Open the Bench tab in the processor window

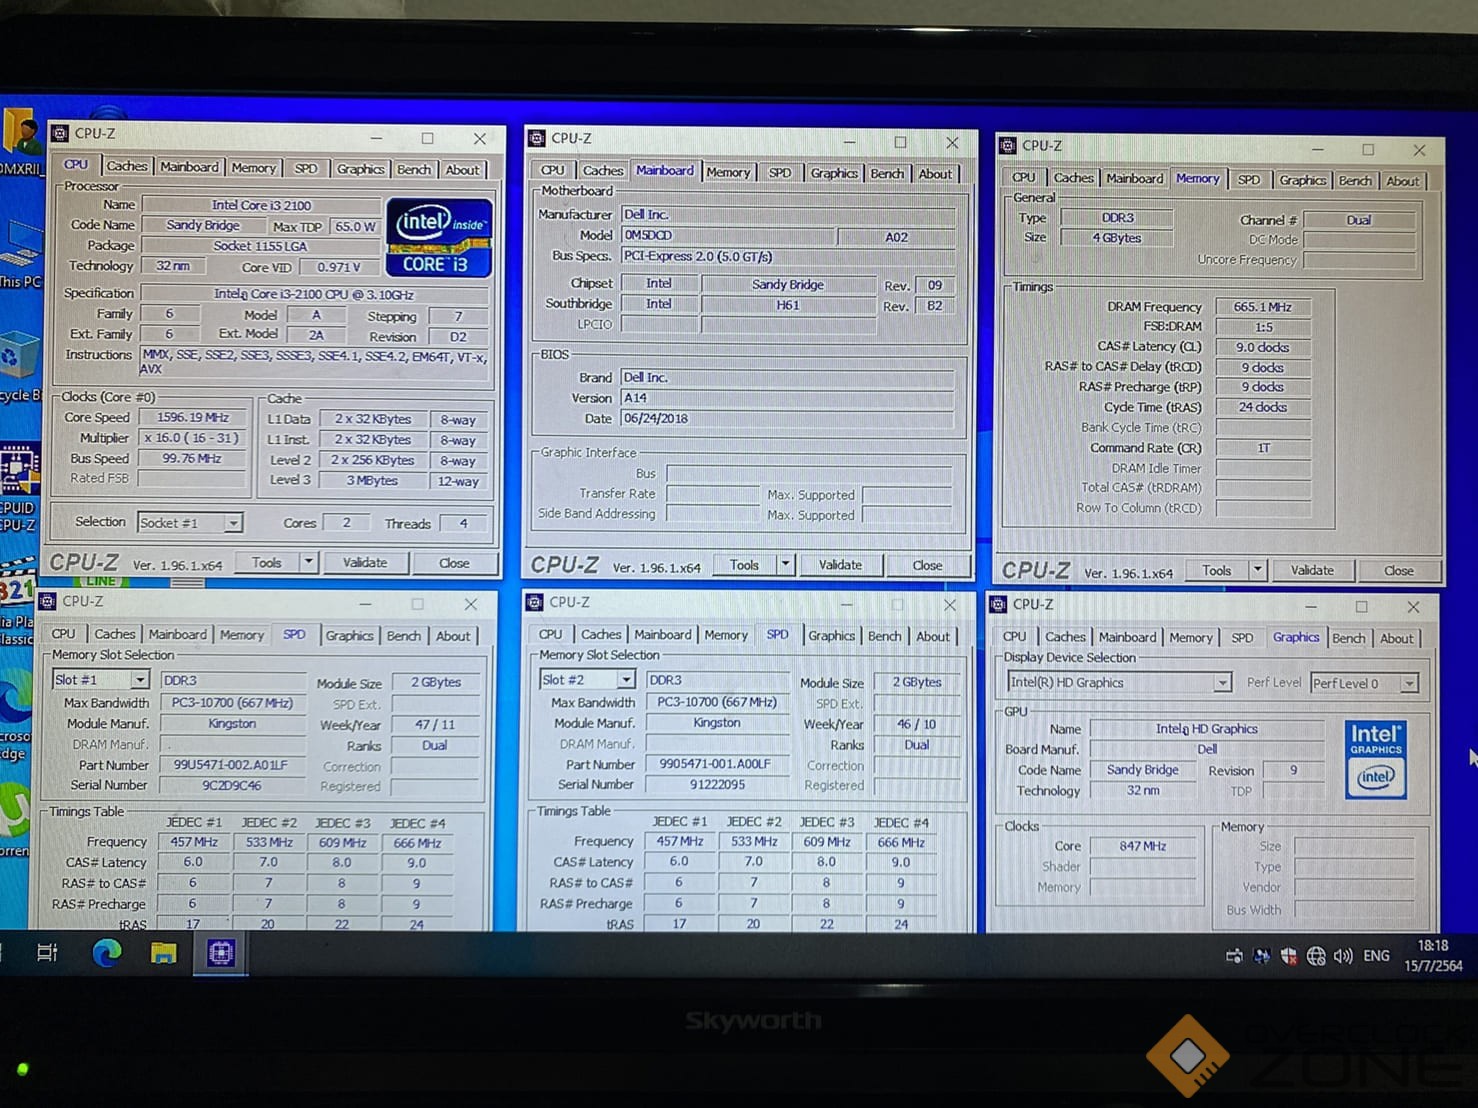click(414, 169)
